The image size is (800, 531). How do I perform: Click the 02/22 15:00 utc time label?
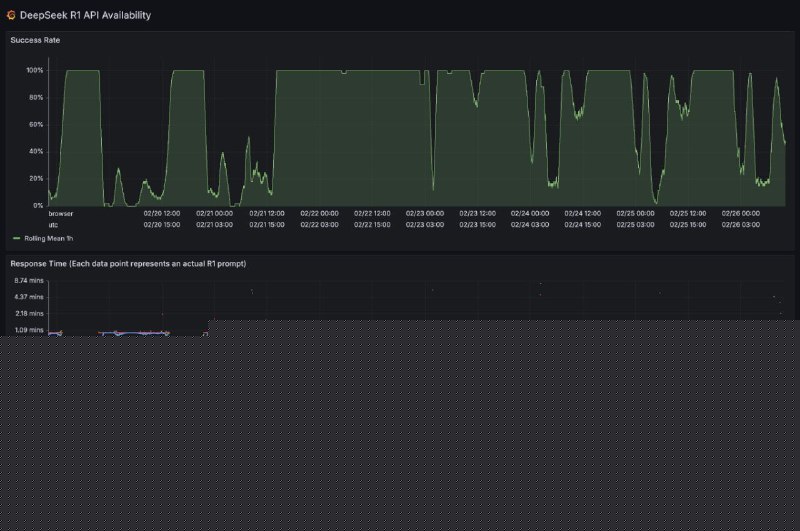tap(372, 225)
